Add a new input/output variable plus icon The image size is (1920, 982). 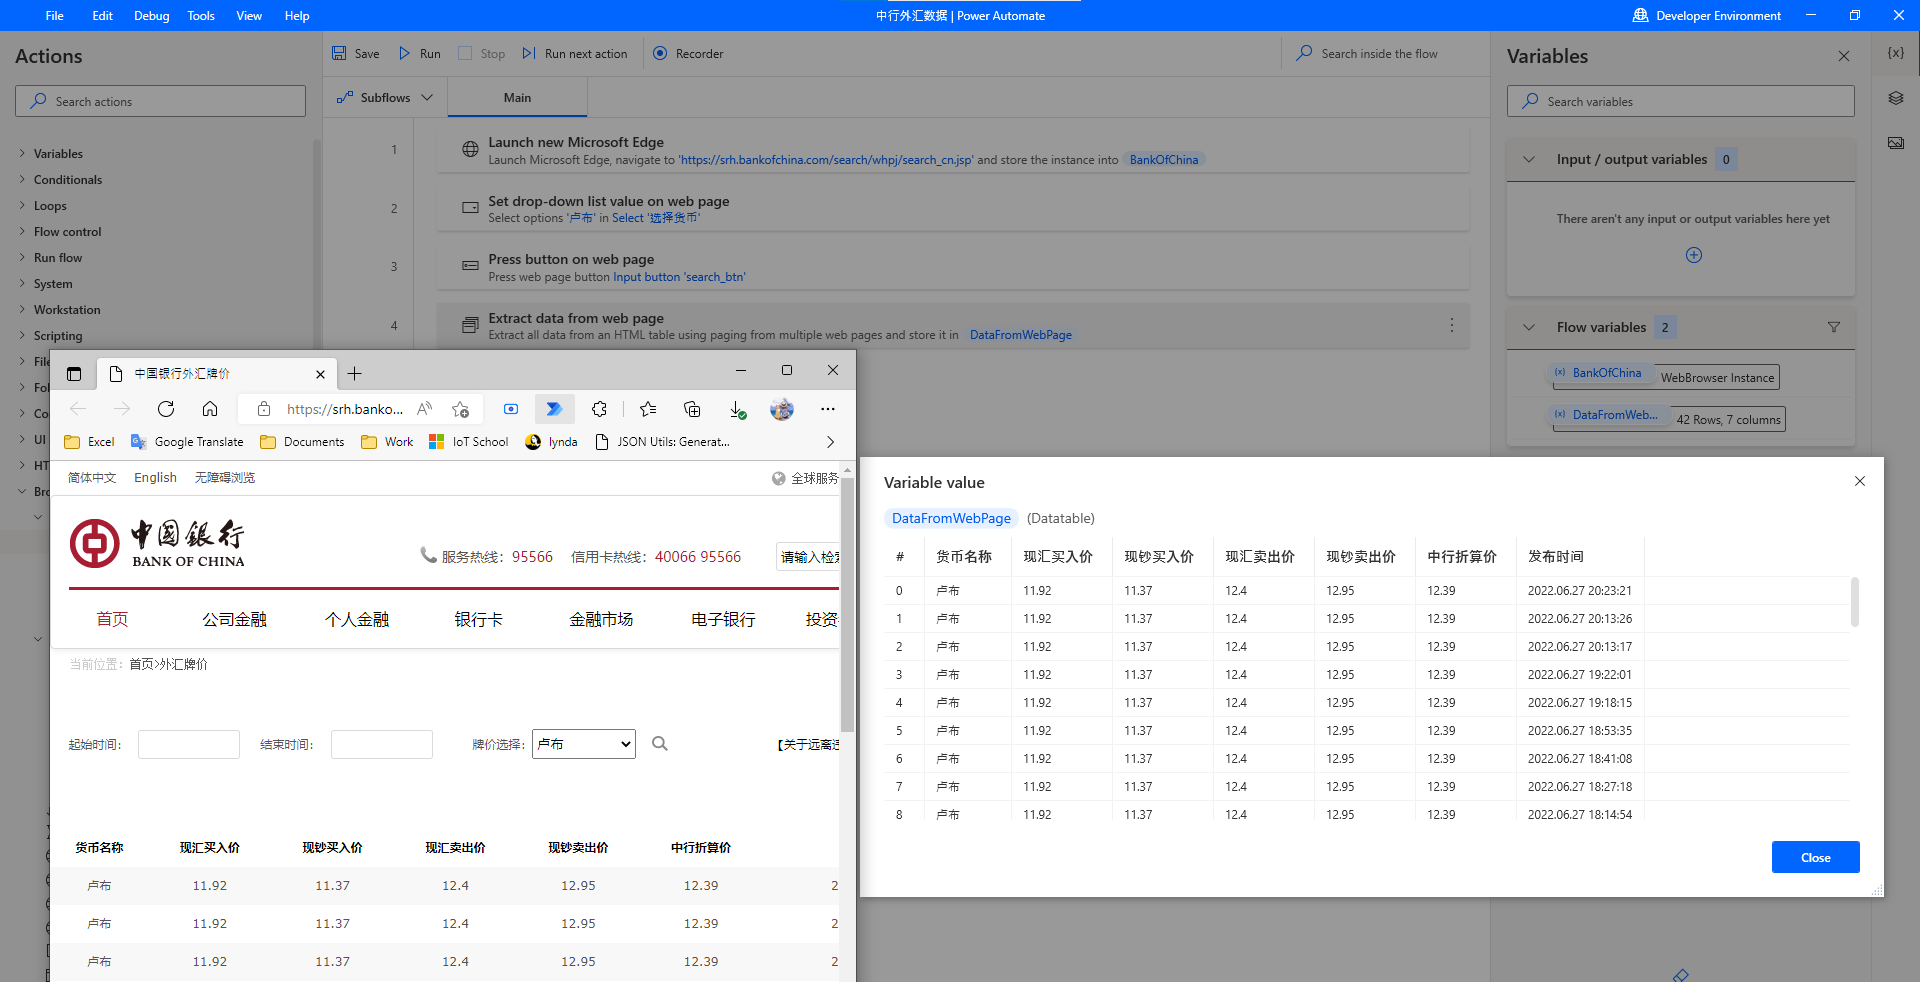1693,255
